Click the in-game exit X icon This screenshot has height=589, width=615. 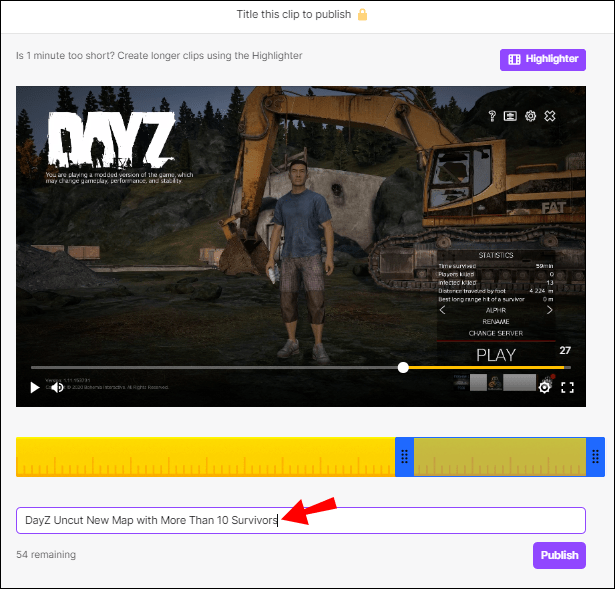click(549, 116)
